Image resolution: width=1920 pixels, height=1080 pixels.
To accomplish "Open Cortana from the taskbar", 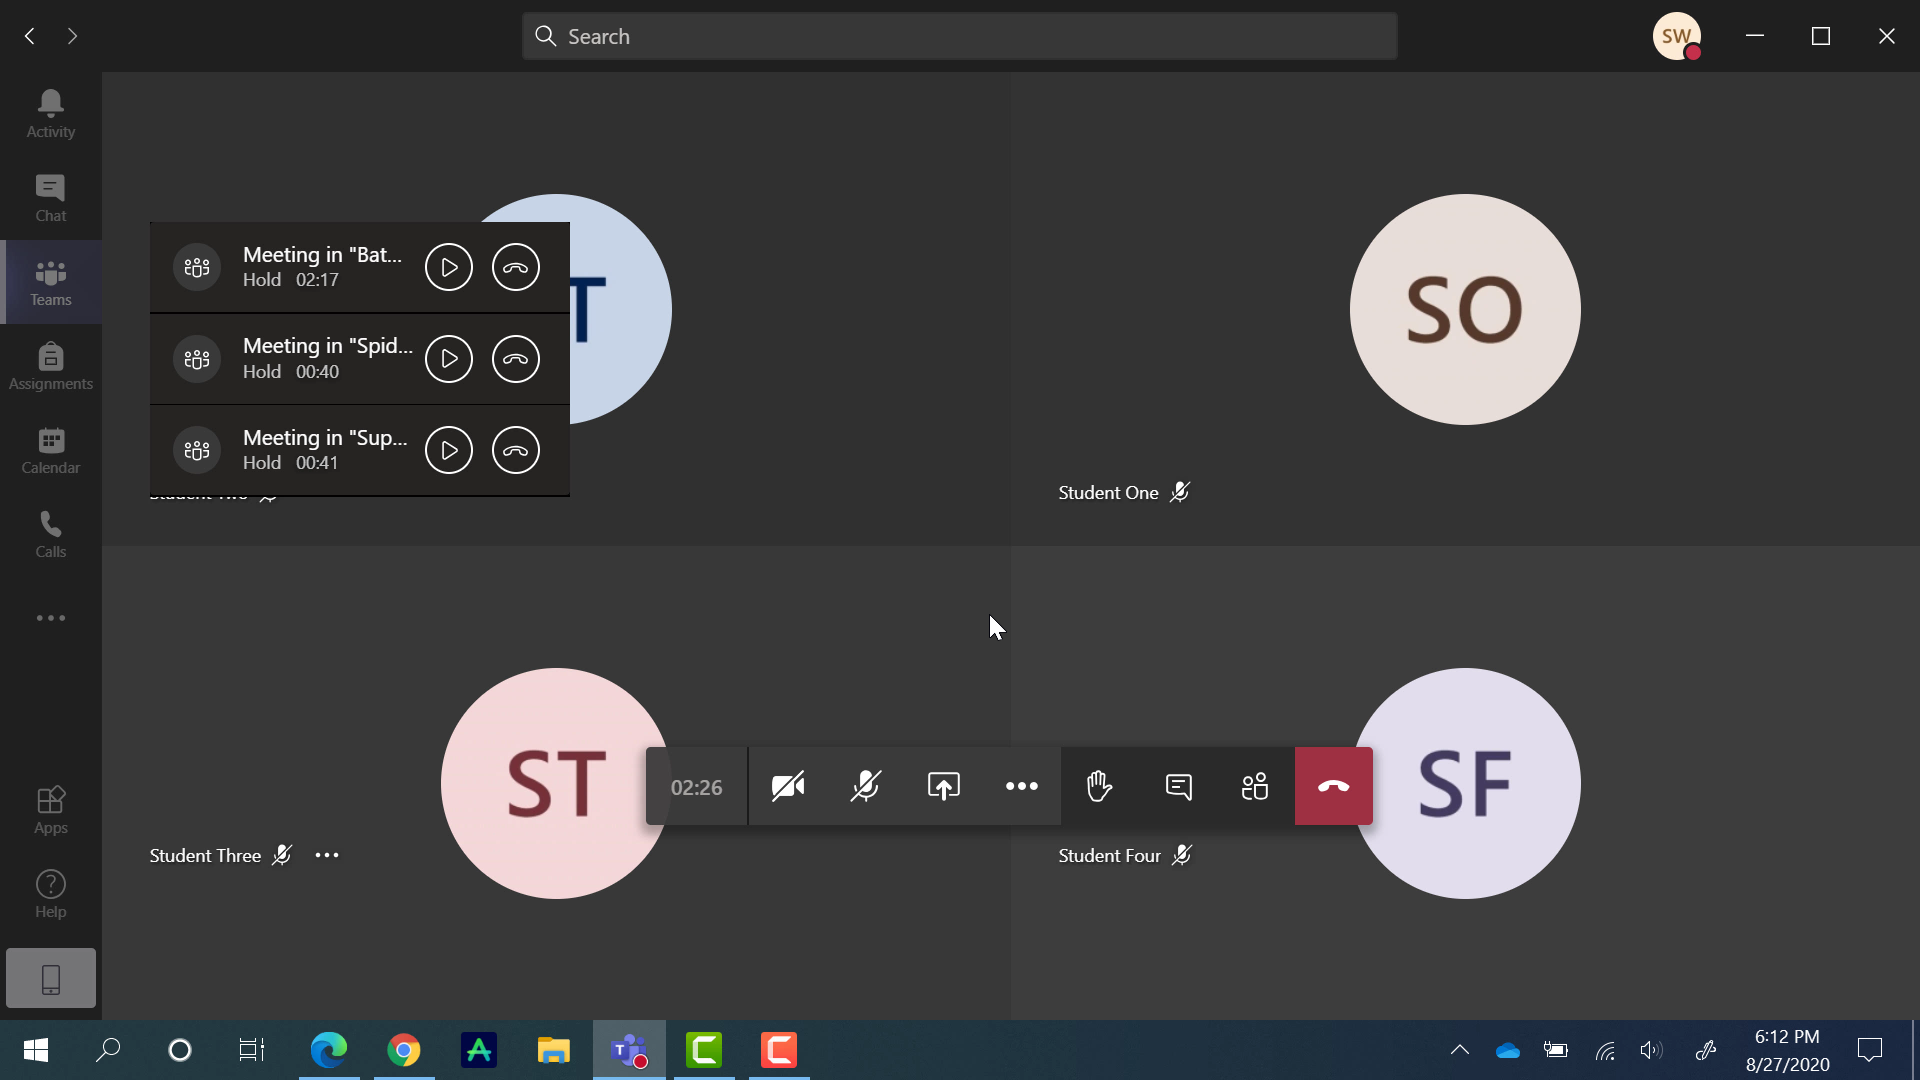I will [180, 1050].
